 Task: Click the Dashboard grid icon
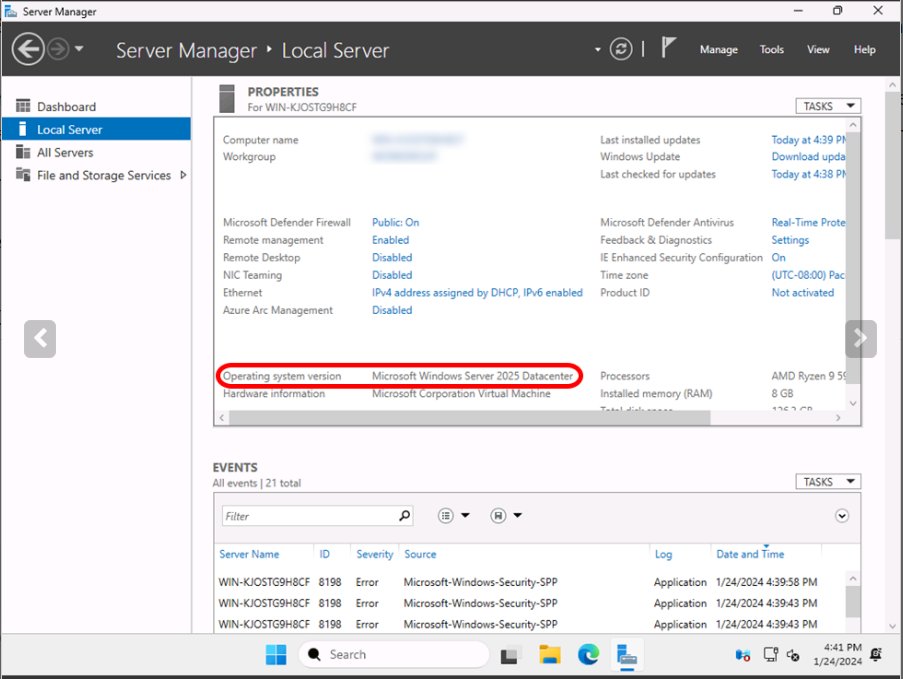pos(23,106)
